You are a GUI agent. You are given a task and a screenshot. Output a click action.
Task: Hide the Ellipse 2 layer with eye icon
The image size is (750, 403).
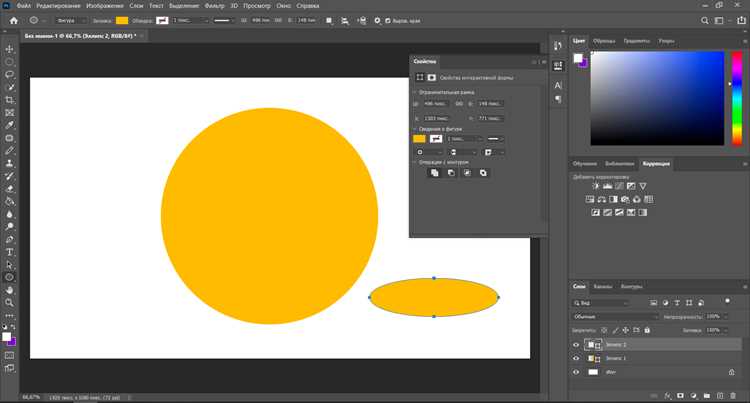[x=576, y=345]
